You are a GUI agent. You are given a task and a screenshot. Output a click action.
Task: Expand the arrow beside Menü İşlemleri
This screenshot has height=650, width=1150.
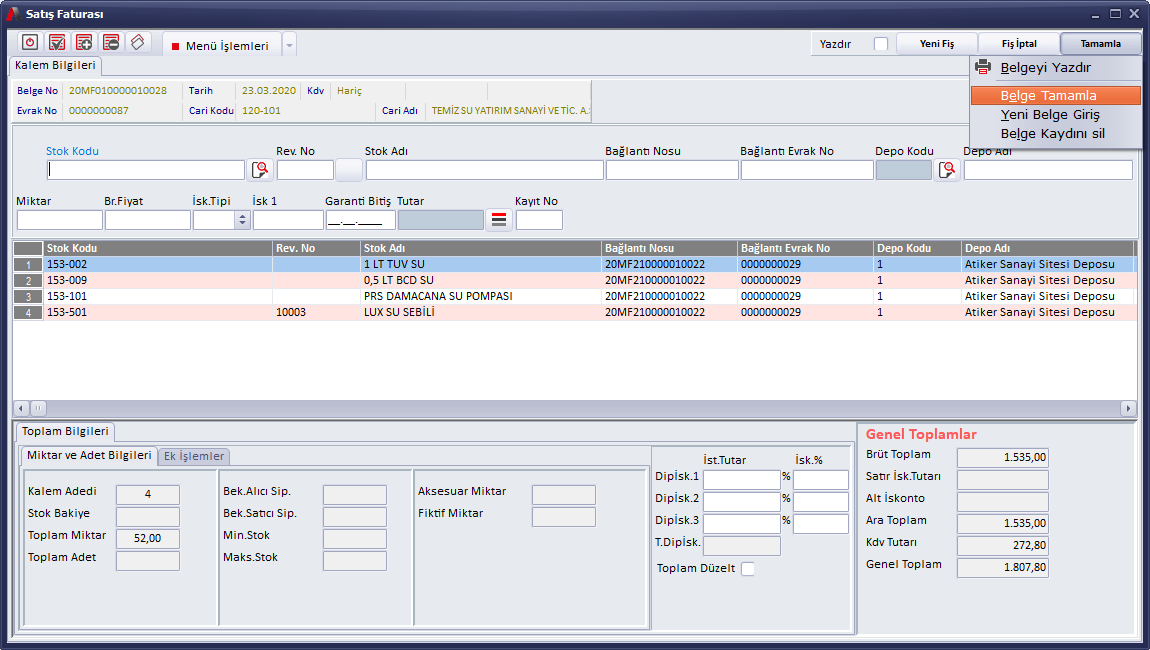pos(290,45)
